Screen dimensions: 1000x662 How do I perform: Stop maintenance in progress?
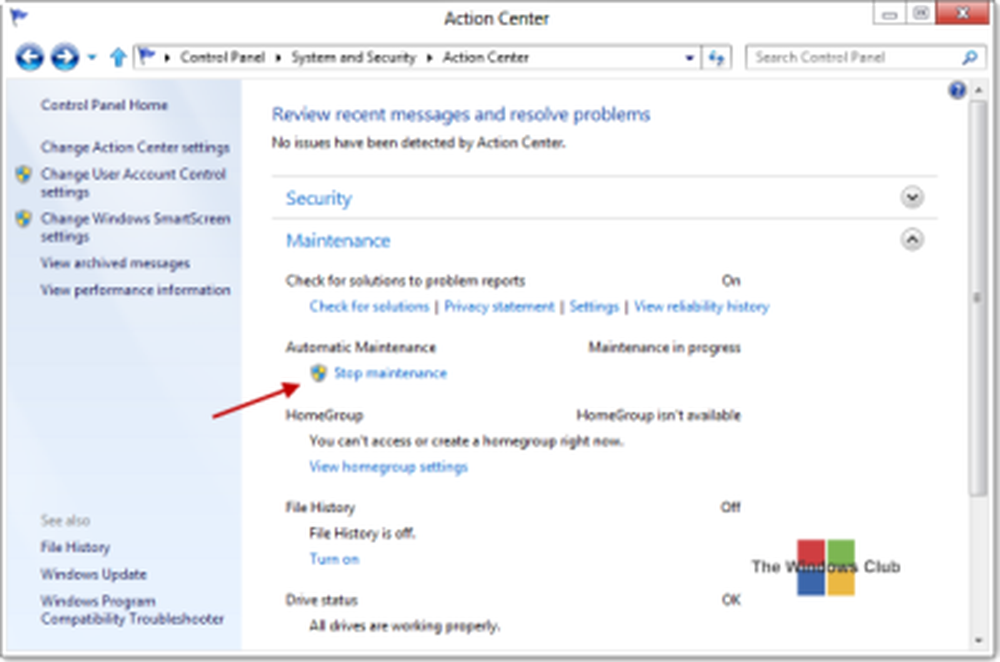[x=390, y=373]
